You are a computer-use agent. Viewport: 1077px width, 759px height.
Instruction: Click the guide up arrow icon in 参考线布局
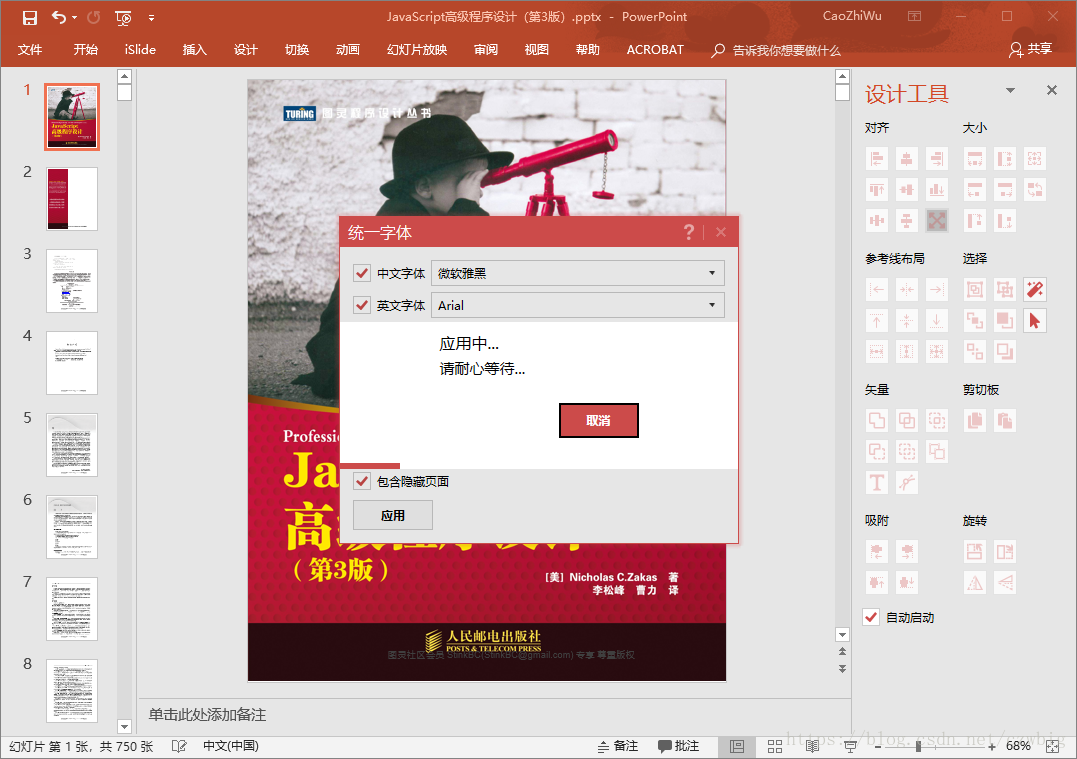876,321
